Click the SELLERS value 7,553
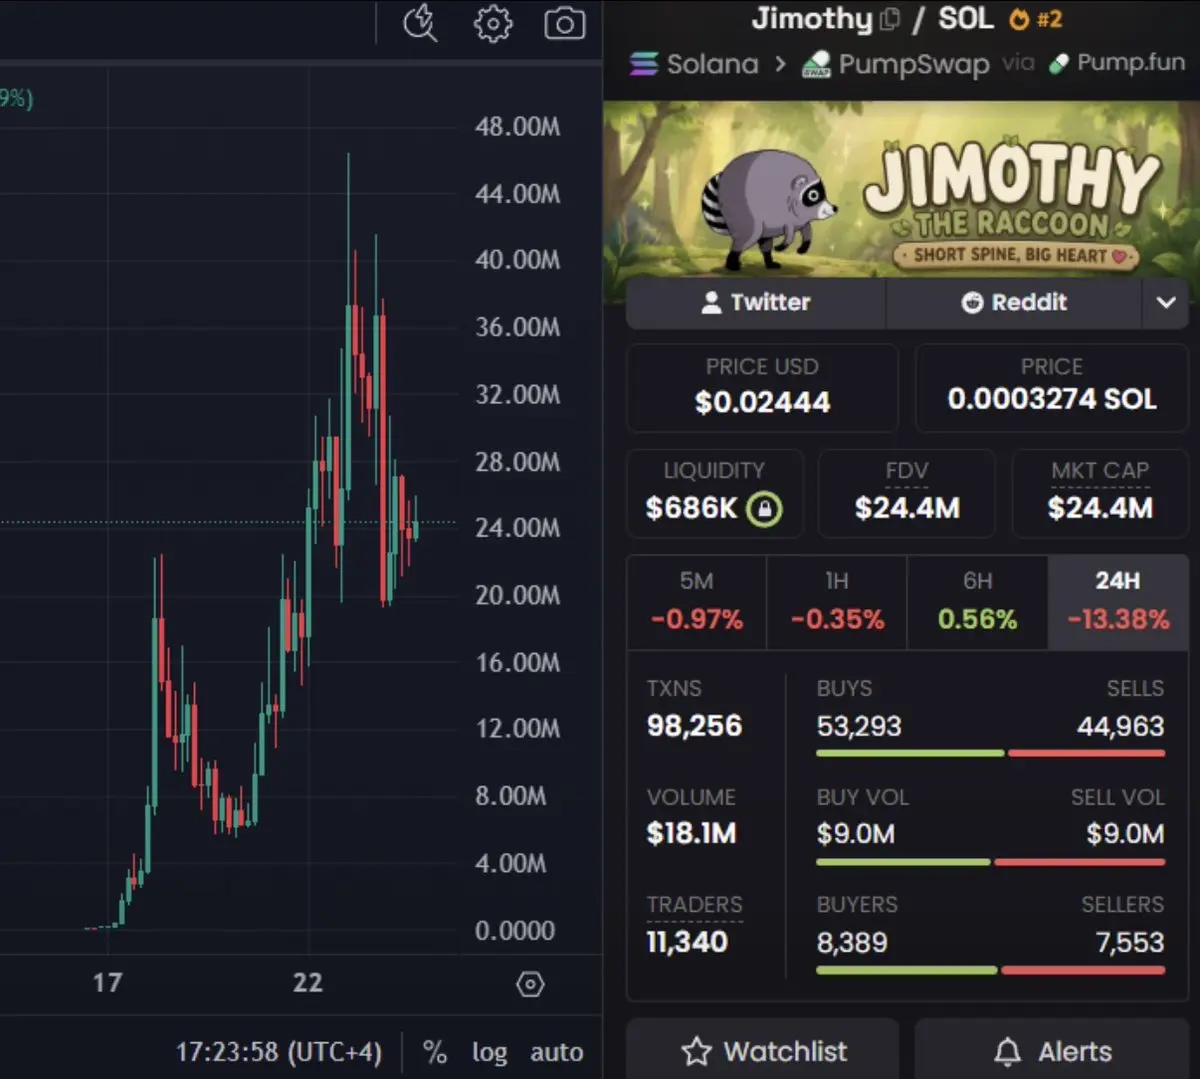Screen dimensions: 1200x1079 [x=1130, y=942]
